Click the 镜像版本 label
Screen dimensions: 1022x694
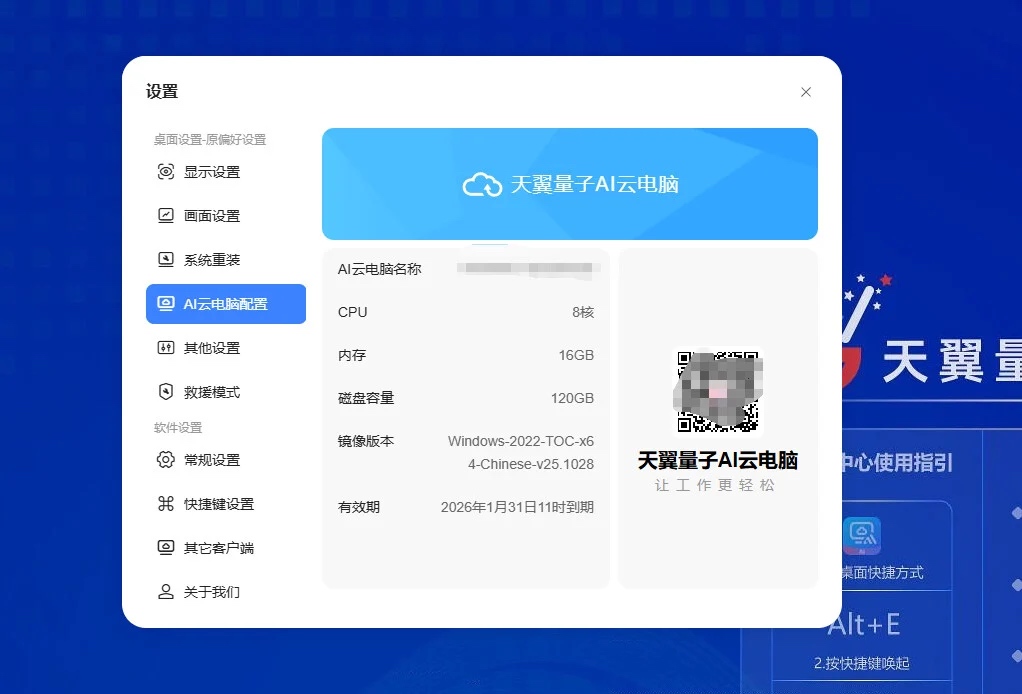[x=366, y=441]
